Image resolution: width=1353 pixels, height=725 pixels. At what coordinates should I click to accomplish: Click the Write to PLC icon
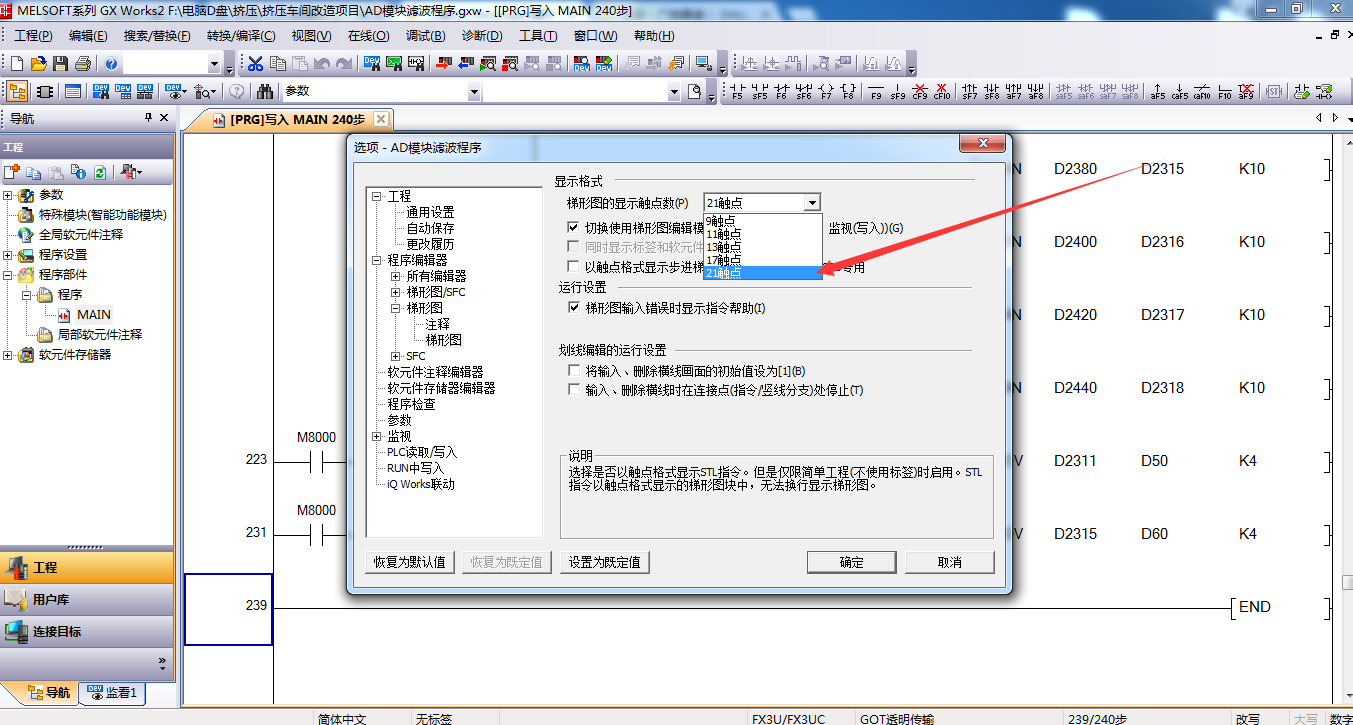pyautogui.click(x=443, y=64)
